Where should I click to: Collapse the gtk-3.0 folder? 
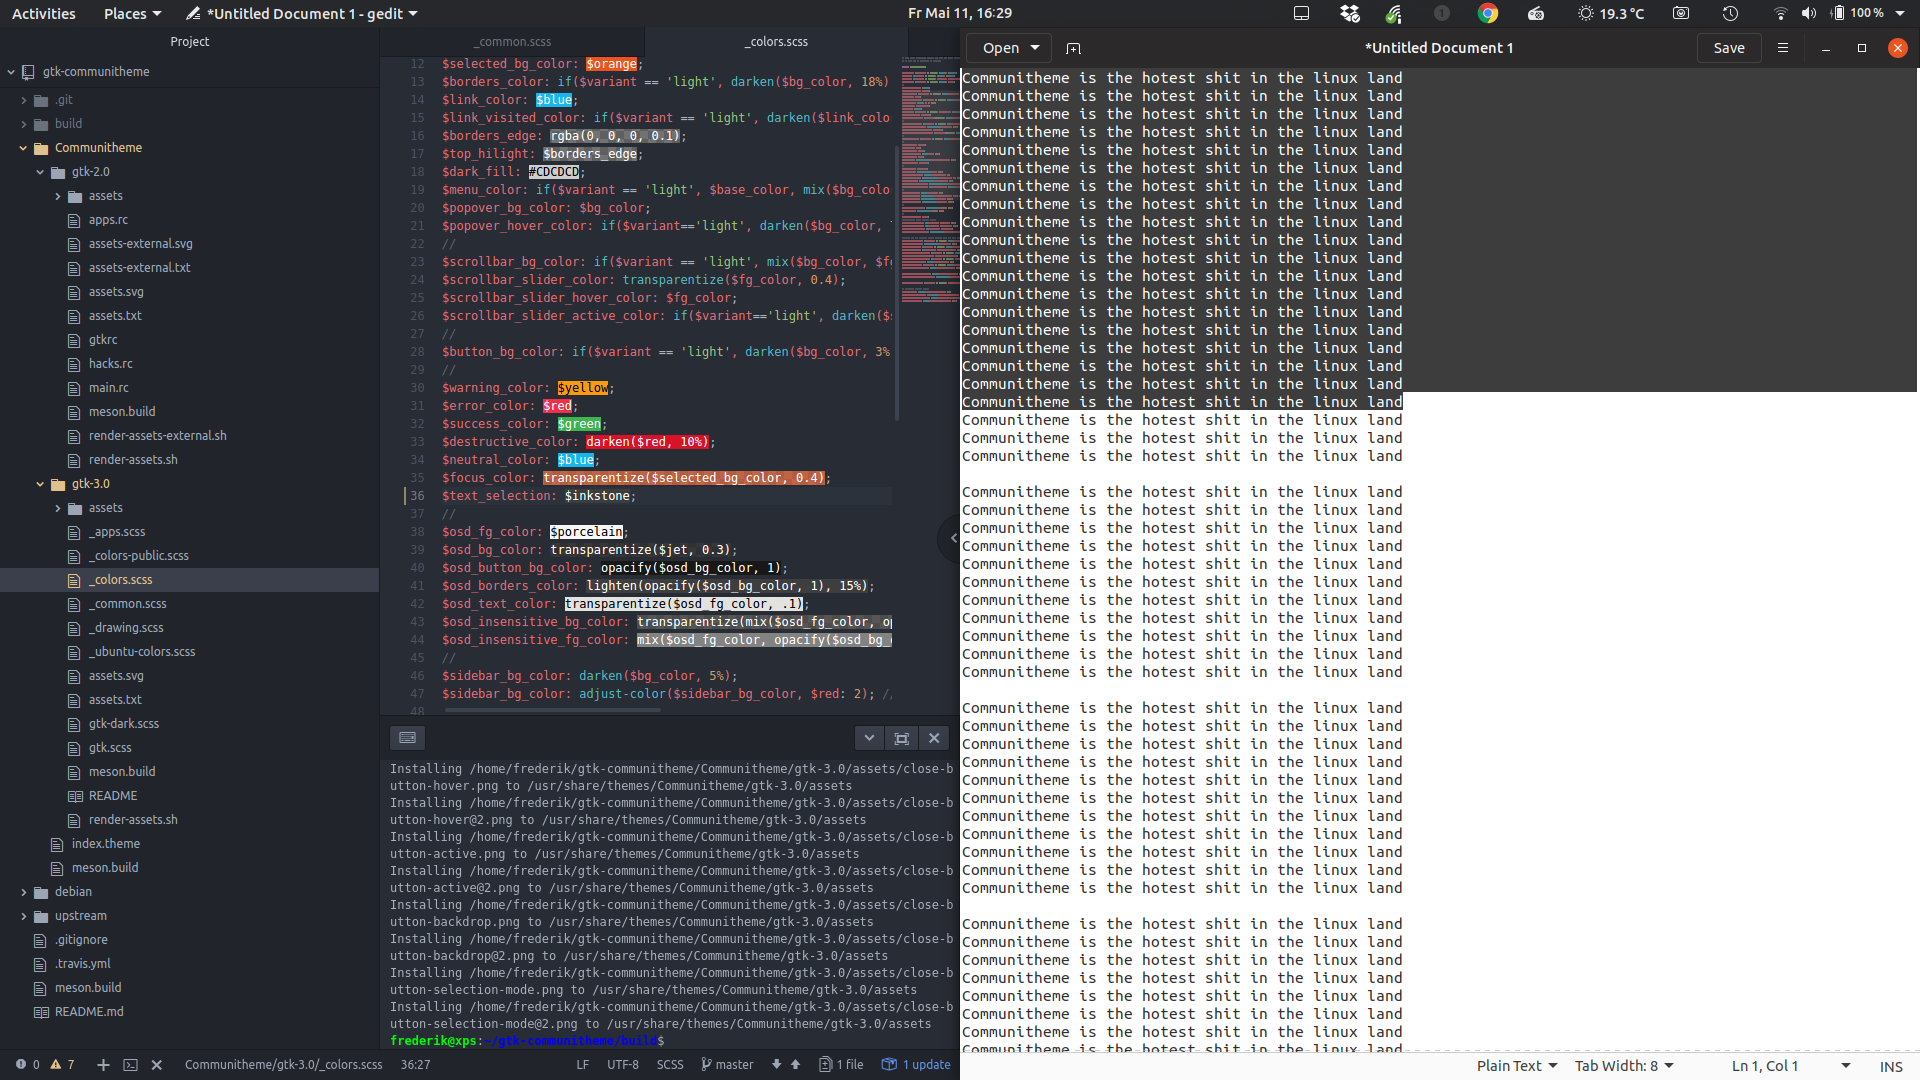[40, 483]
